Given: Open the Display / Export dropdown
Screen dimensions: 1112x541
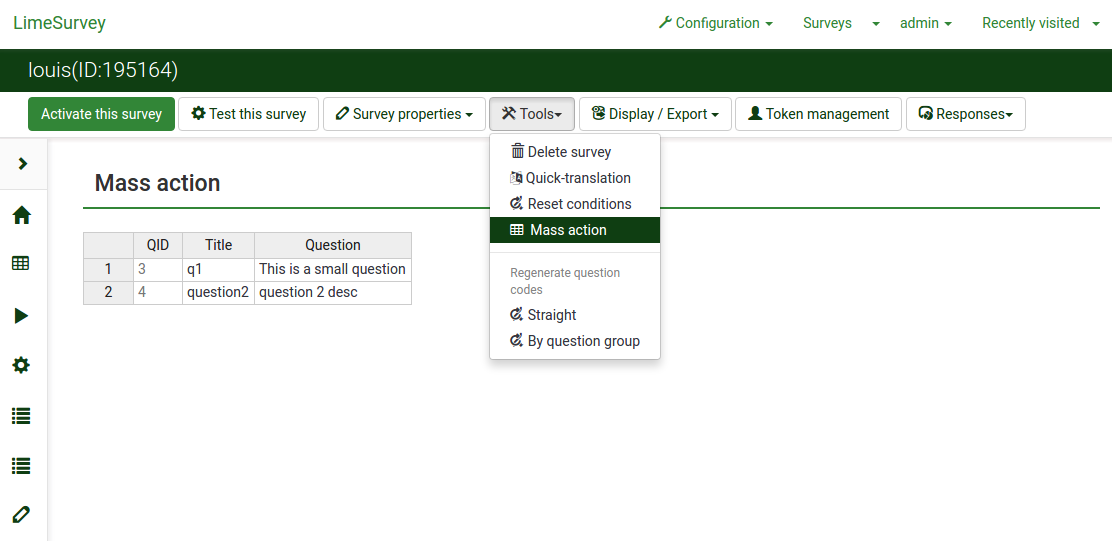Looking at the screenshot, I should [x=655, y=114].
